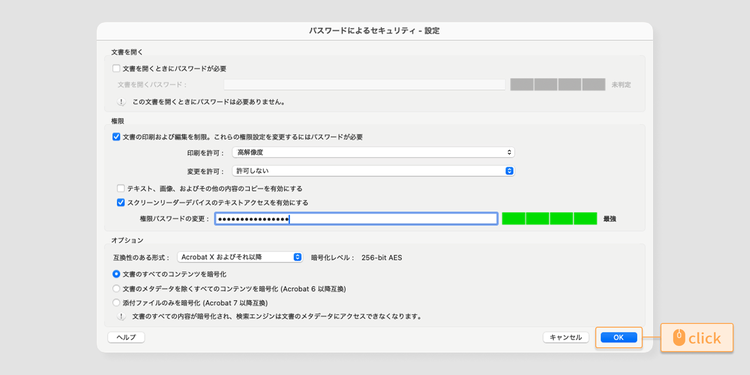The width and height of the screenshot is (750, 375).
Task: Click the green password strength meter
Action: [x=549, y=219]
